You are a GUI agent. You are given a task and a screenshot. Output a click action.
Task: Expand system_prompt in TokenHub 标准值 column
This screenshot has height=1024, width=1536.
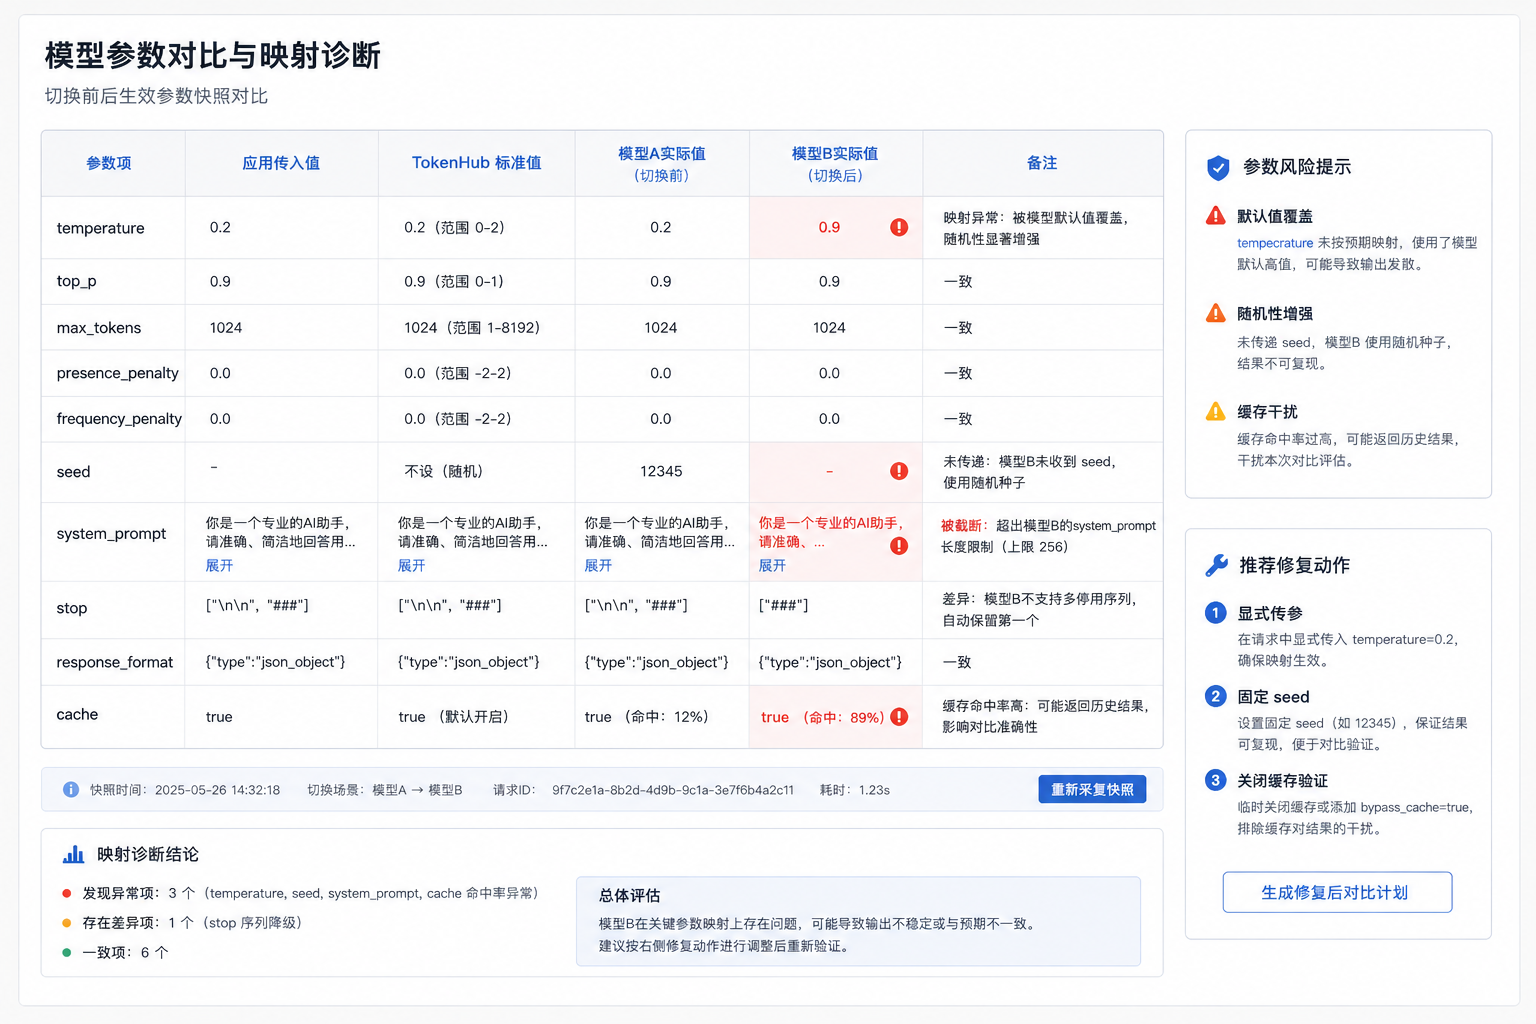point(411,565)
